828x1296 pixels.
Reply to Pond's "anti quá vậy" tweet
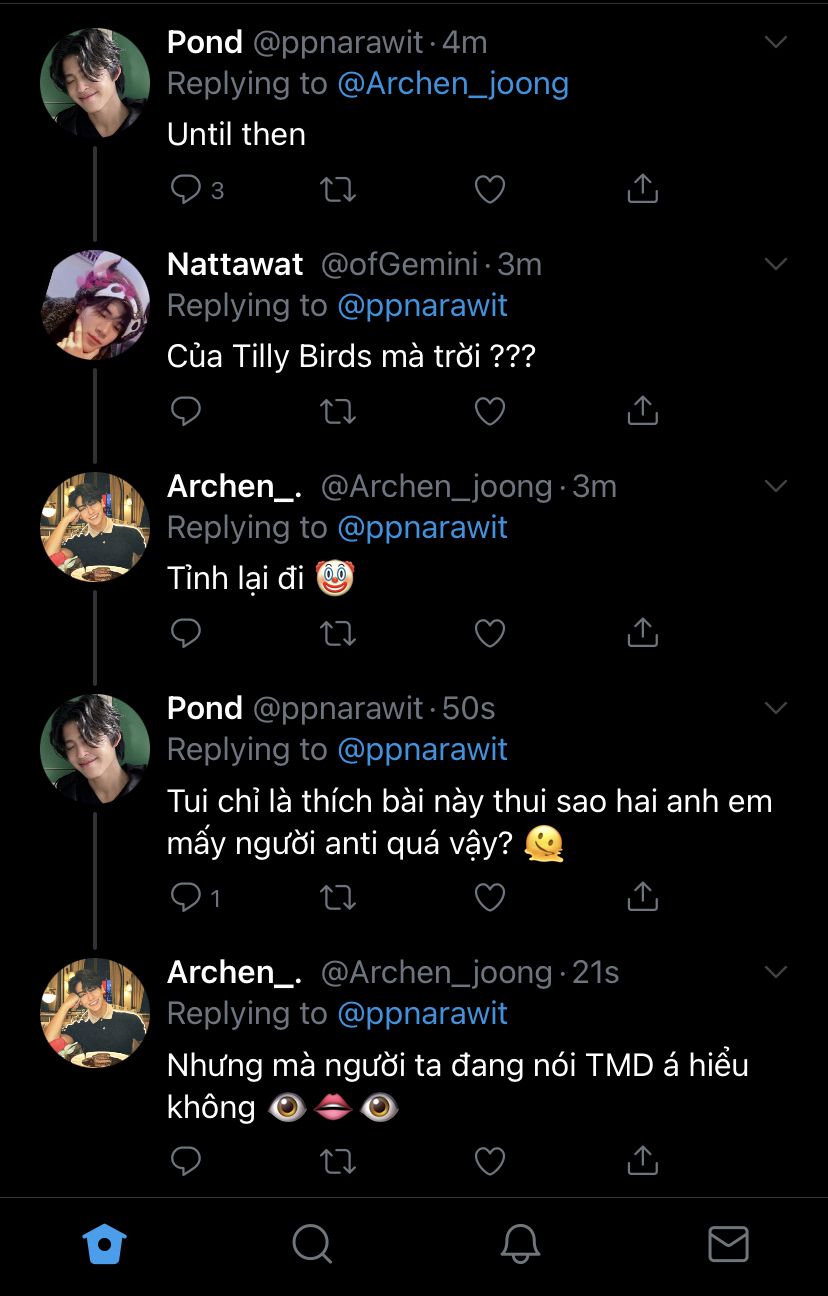(x=187, y=897)
